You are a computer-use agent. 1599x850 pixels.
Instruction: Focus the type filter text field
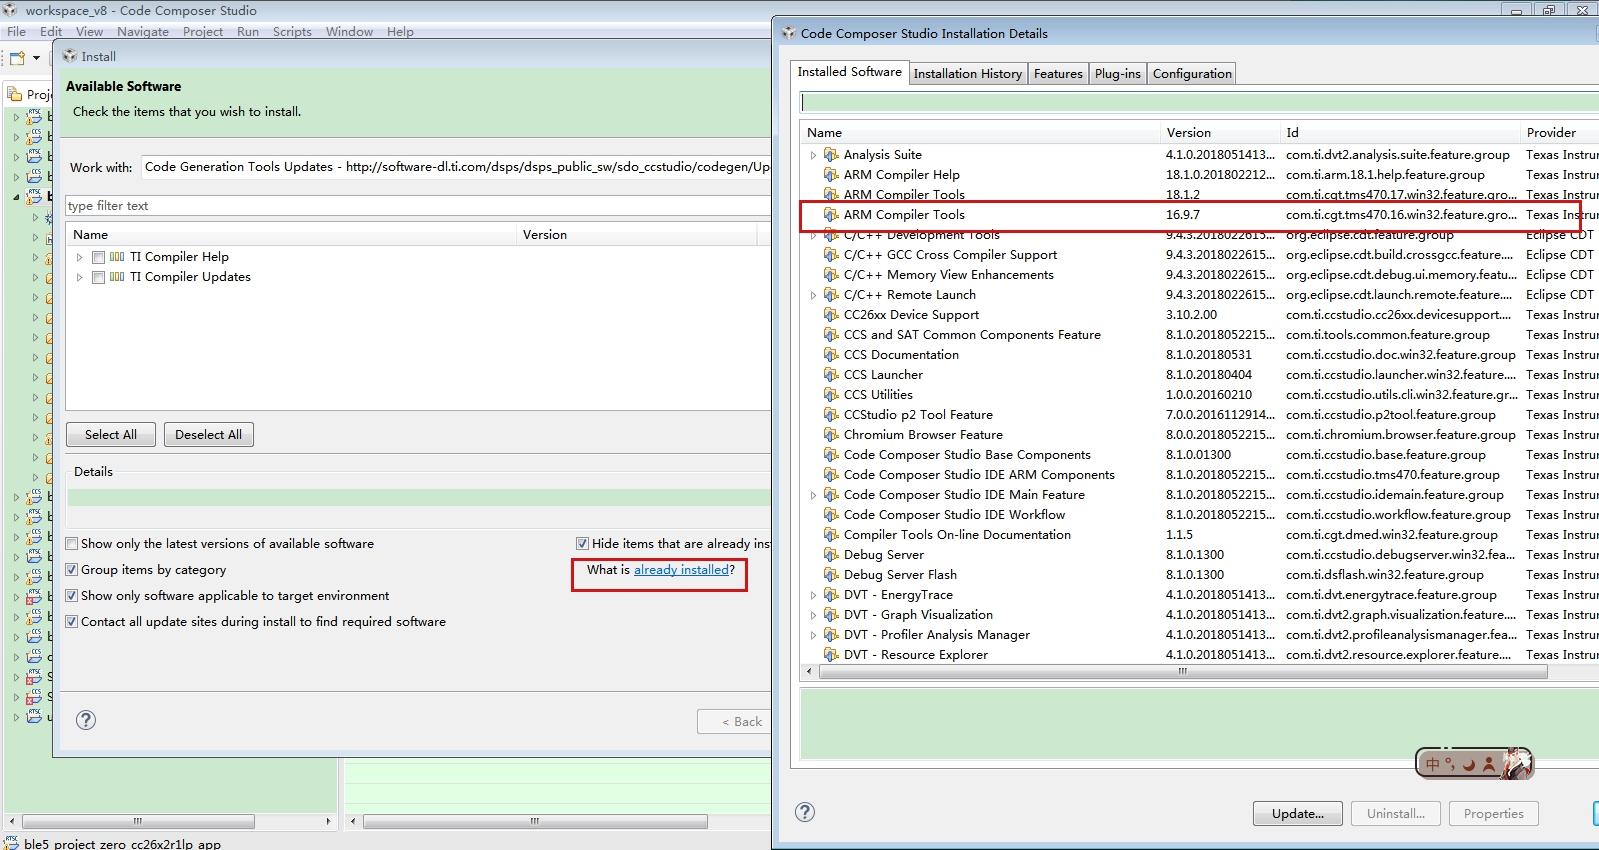pos(418,206)
